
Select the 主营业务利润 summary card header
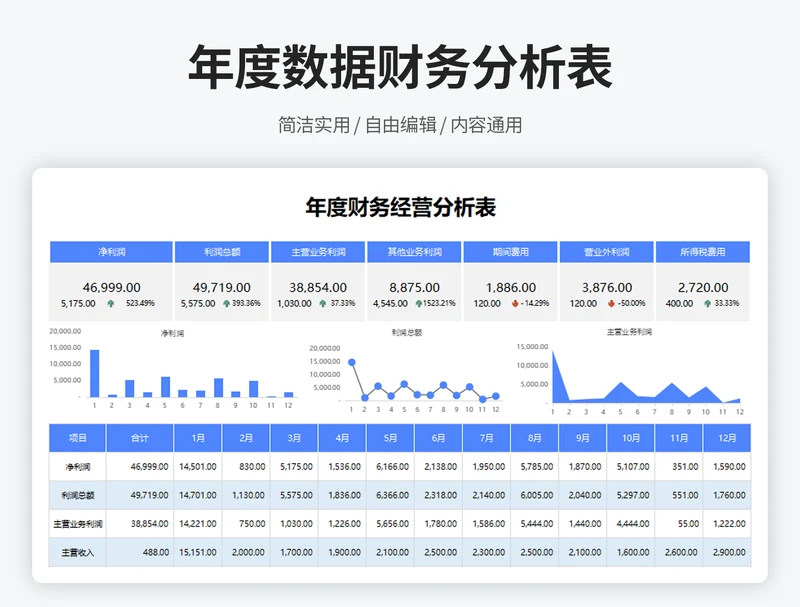318,252
